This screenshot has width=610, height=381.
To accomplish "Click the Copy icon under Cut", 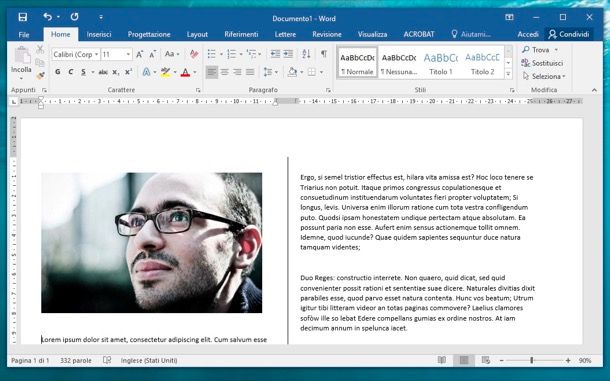I will point(40,63).
